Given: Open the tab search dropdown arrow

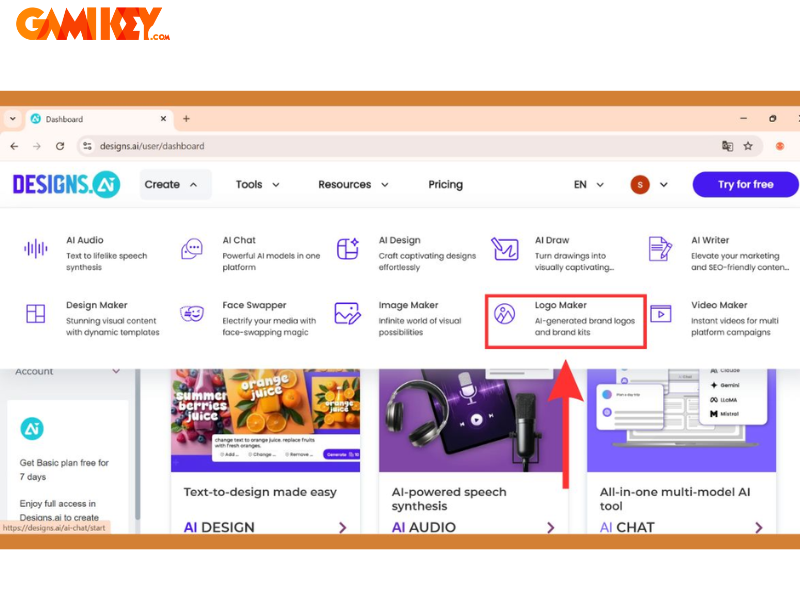Looking at the screenshot, I should click(13, 119).
